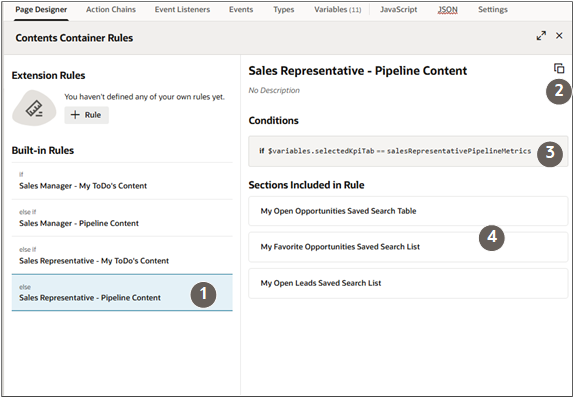
Task: Go to the Events tab
Action: point(241,10)
